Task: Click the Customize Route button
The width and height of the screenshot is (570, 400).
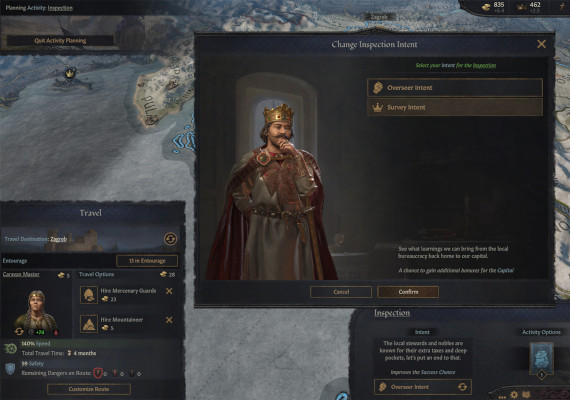Action: pos(89,389)
